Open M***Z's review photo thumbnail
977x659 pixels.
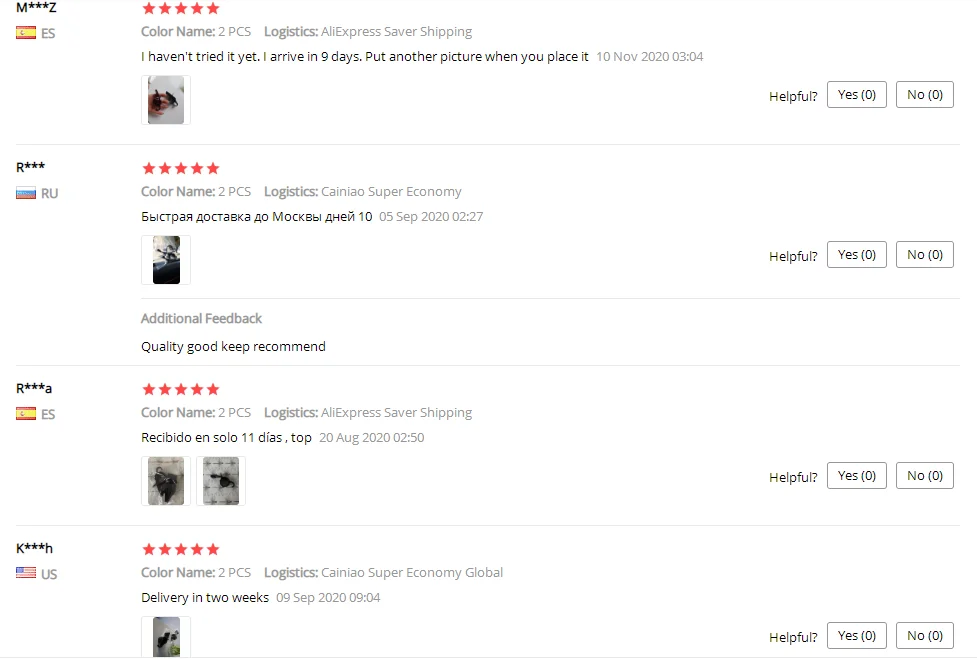(x=166, y=100)
